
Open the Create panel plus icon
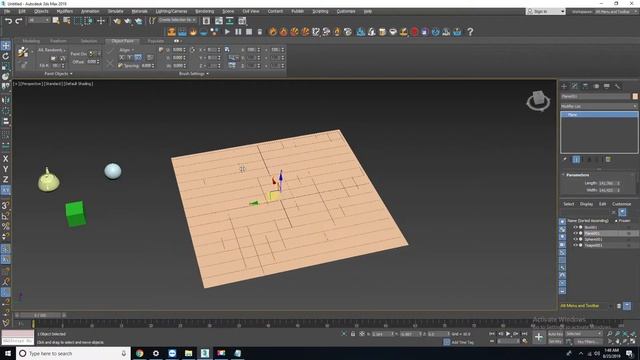[x=564, y=86]
